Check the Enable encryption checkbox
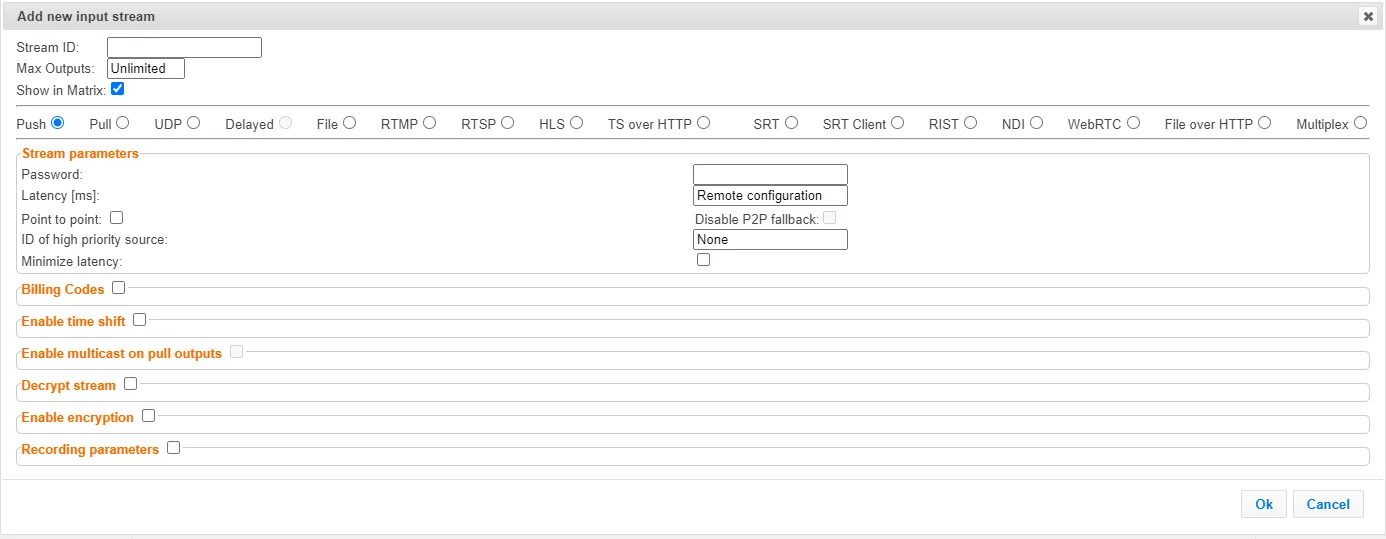This screenshot has width=1386, height=539. 148,416
